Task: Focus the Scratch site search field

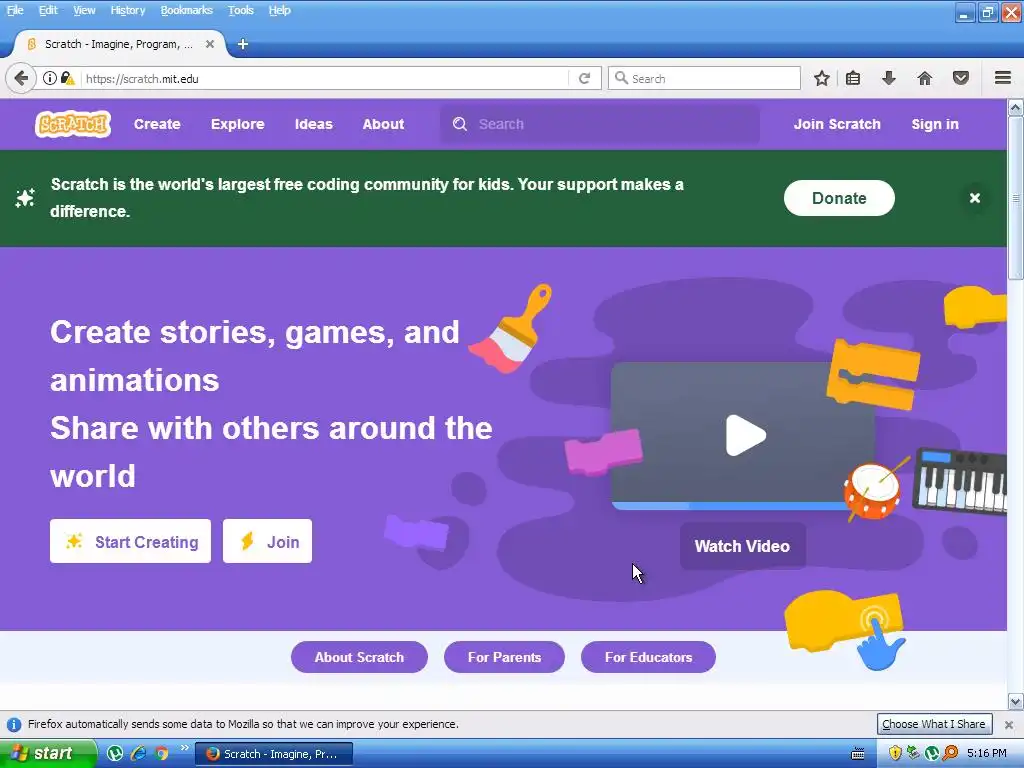Action: [600, 124]
